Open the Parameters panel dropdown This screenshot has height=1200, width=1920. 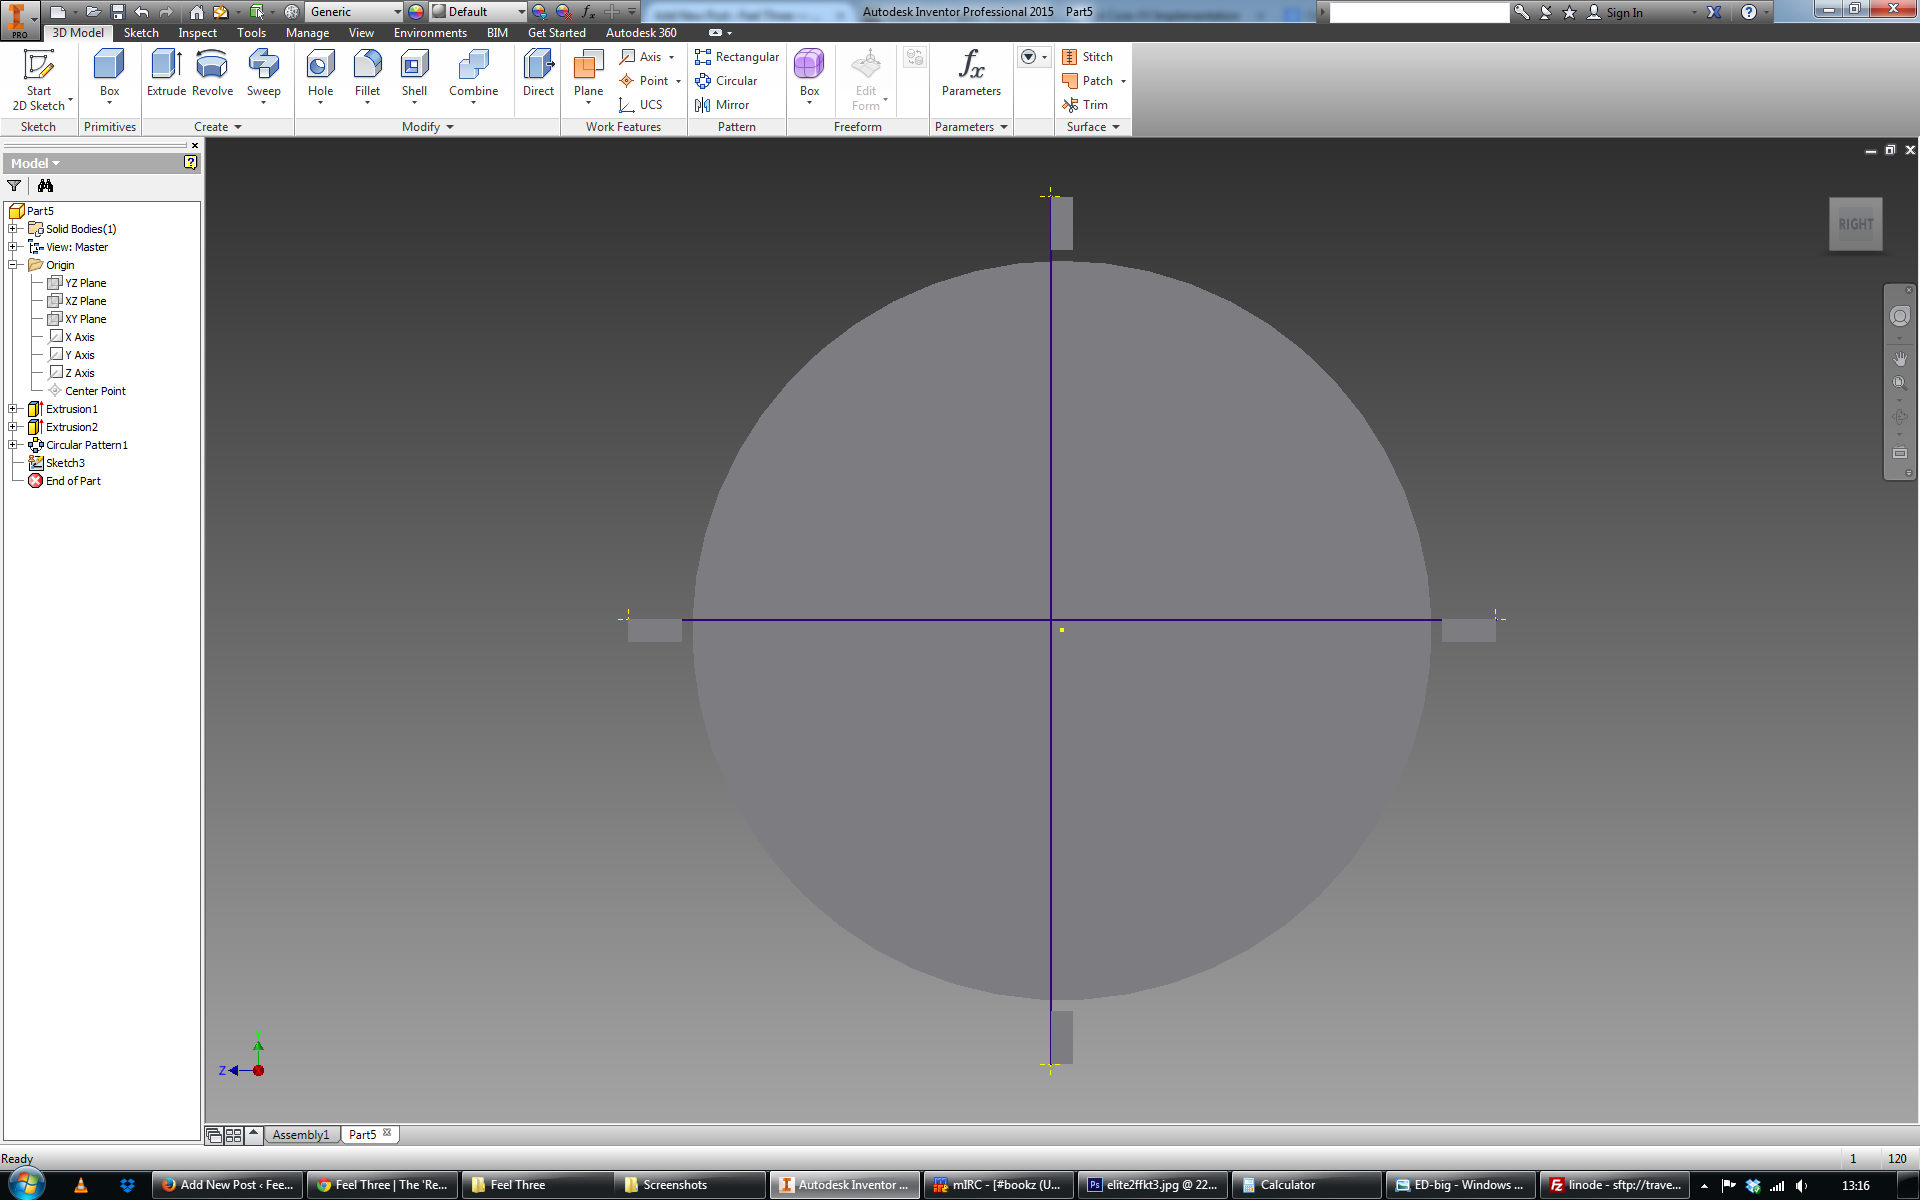(x=971, y=127)
